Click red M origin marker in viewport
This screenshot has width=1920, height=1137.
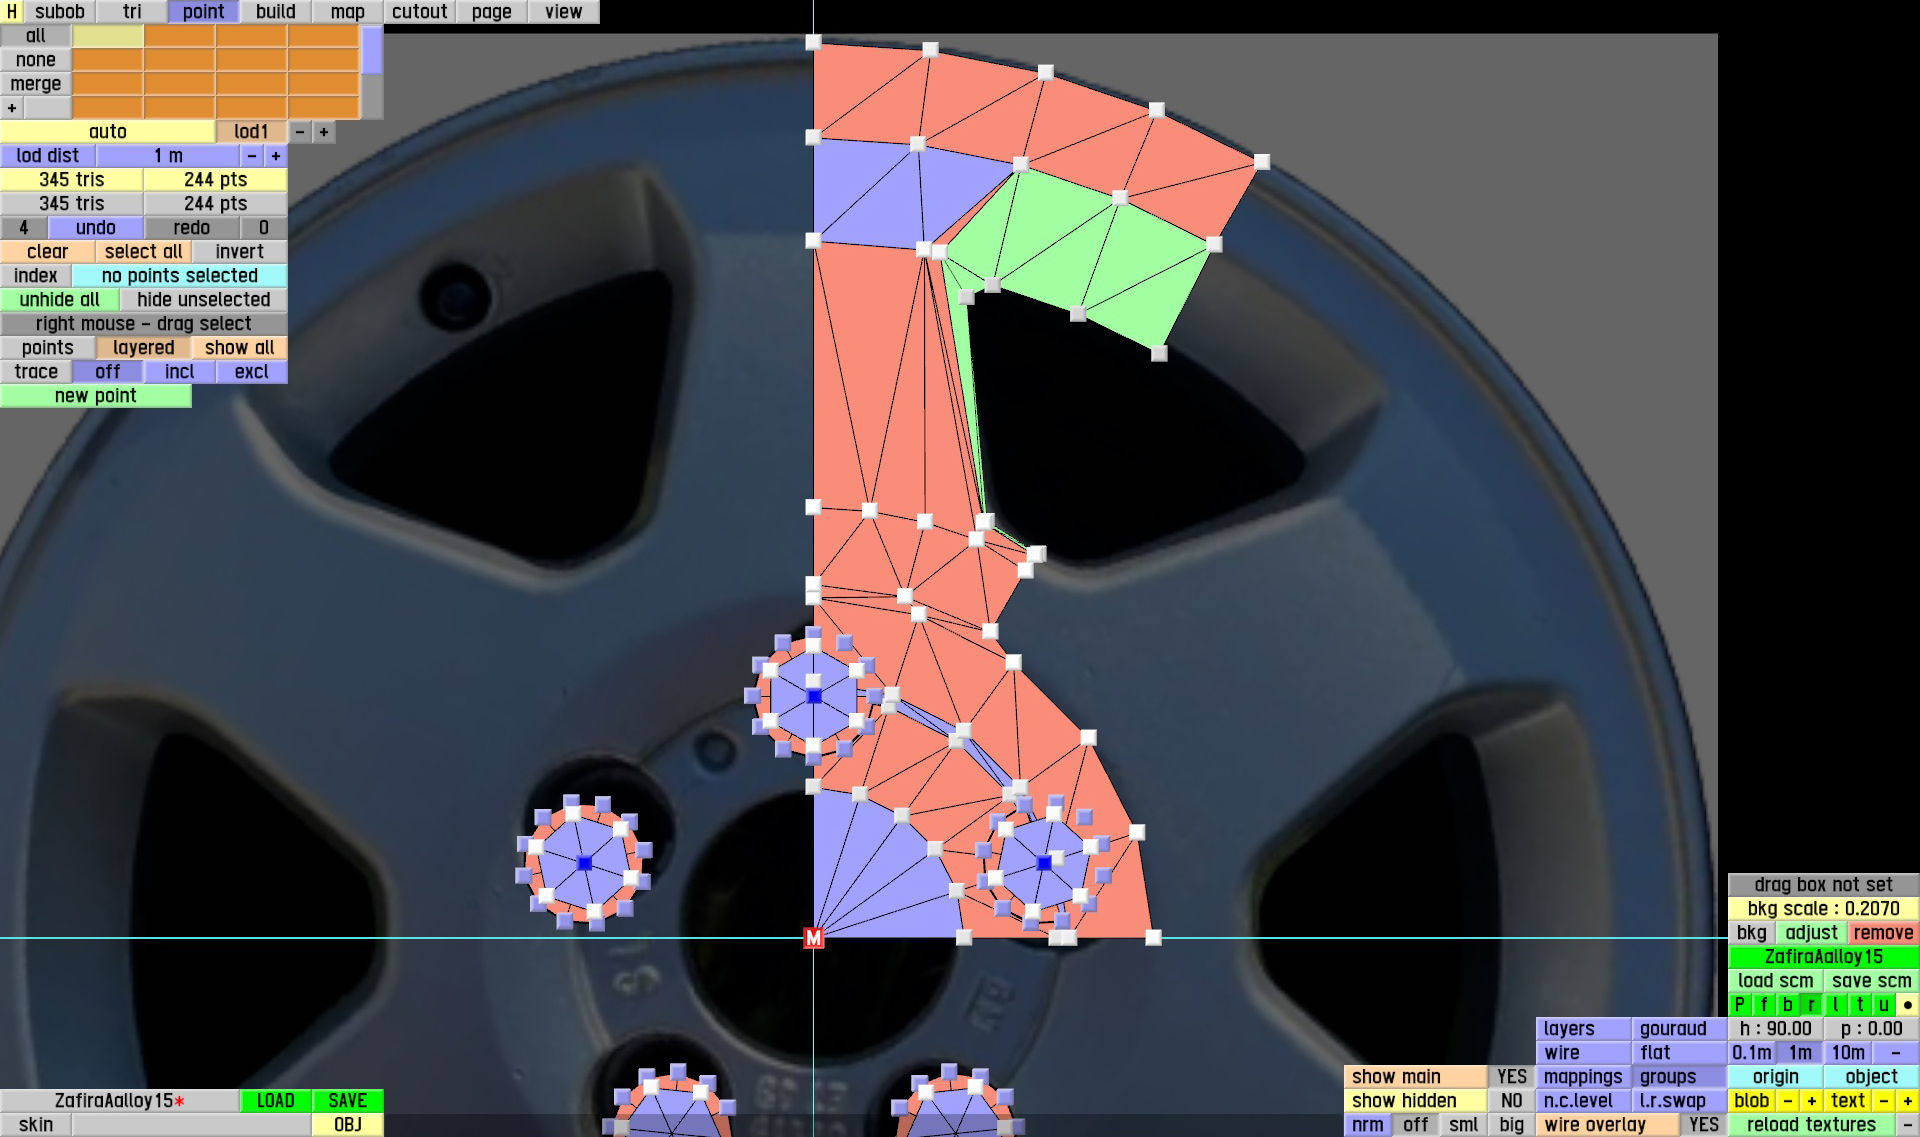813,938
